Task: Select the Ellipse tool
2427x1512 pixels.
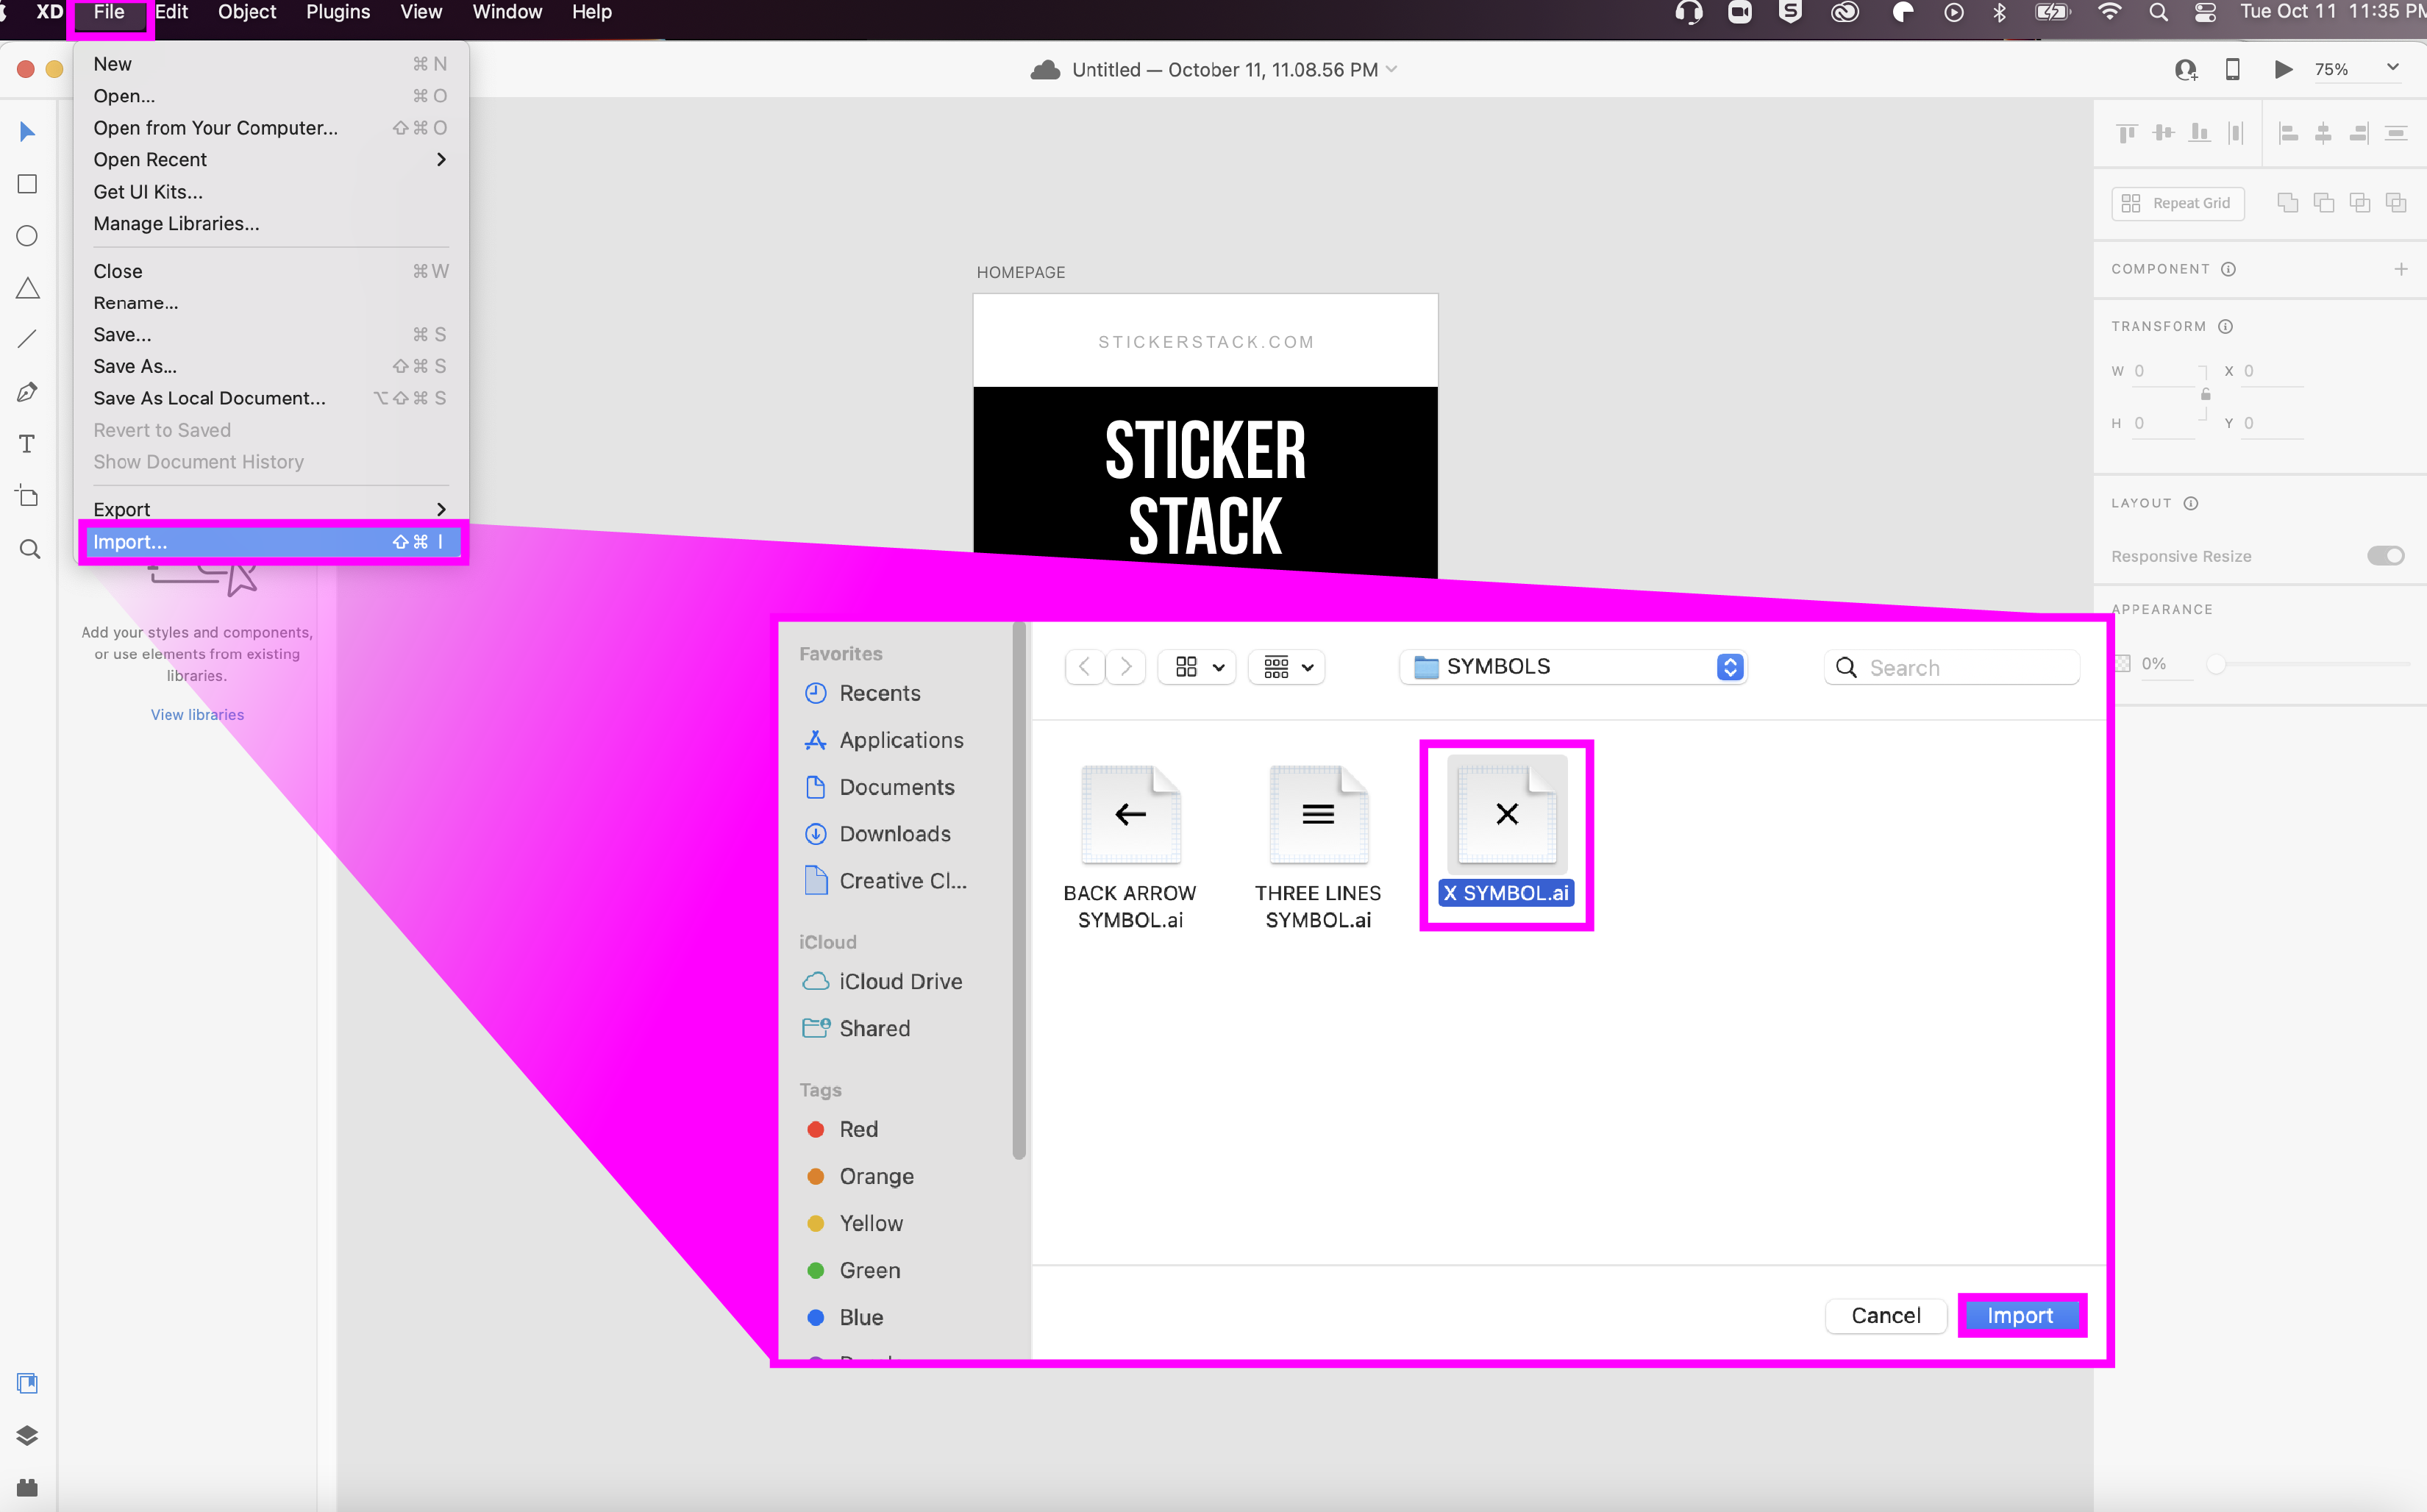Action: pyautogui.click(x=27, y=236)
